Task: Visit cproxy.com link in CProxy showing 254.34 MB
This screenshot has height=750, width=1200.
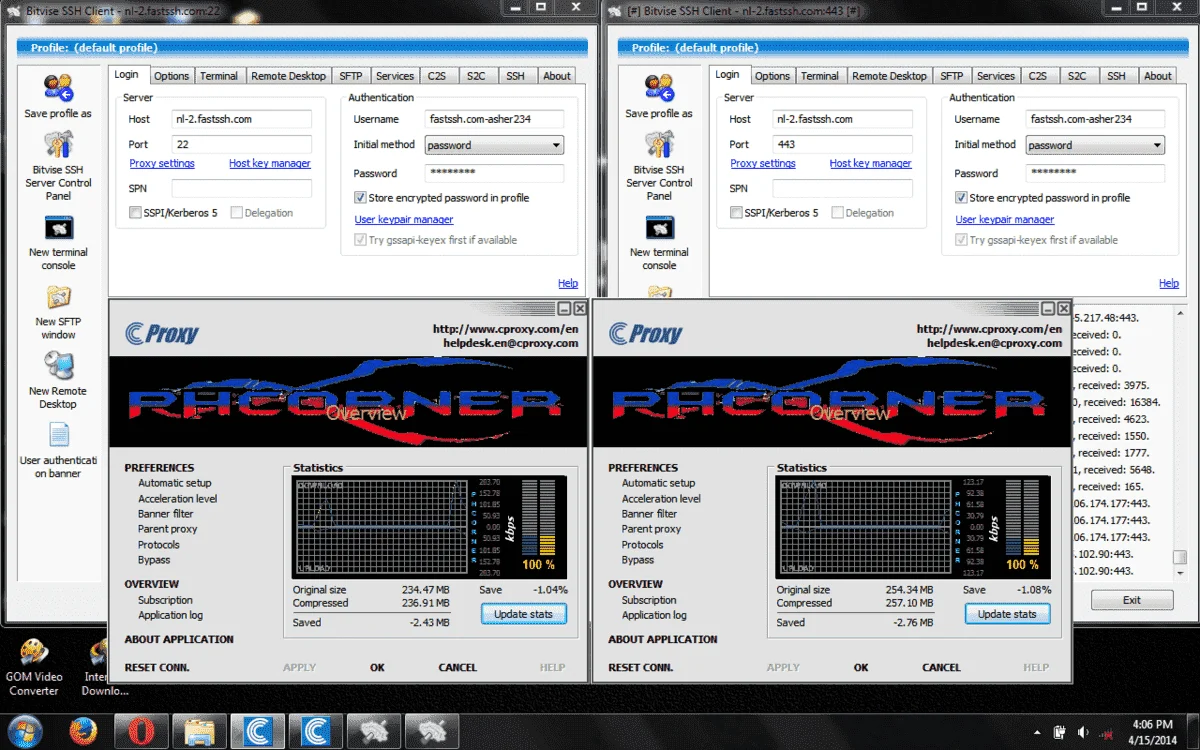Action: point(989,329)
